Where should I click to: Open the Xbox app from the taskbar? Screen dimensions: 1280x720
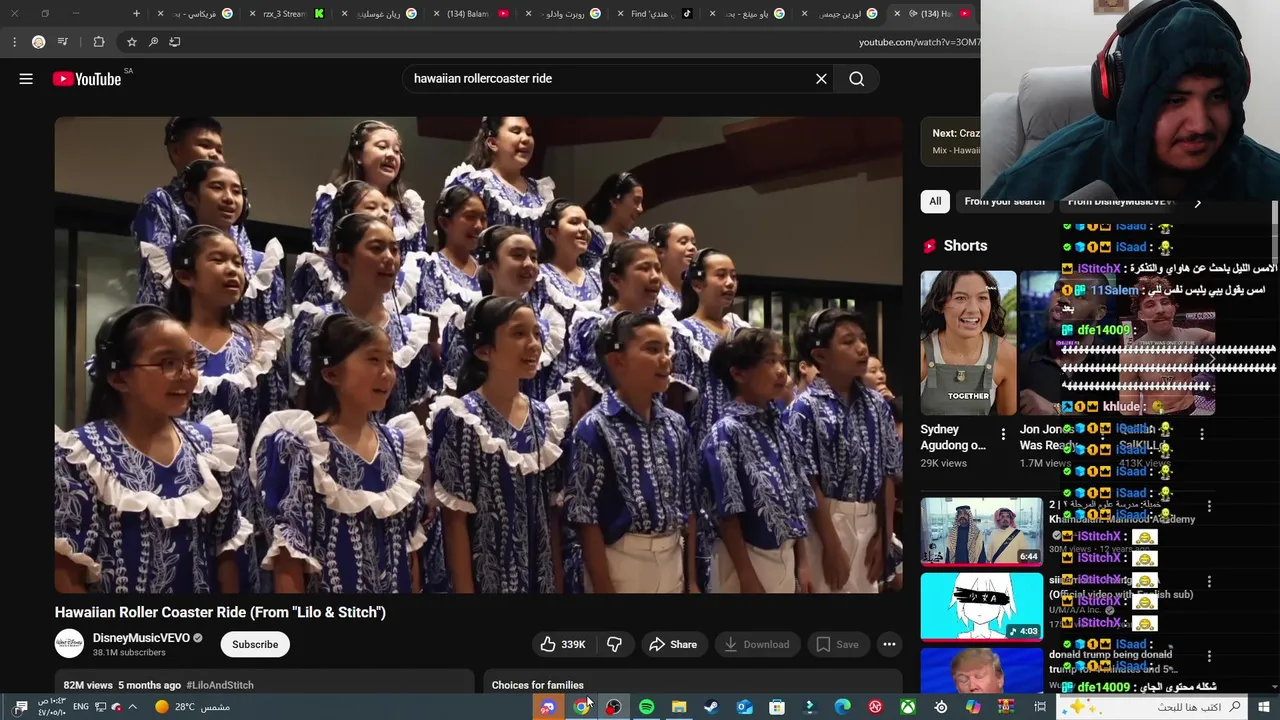(908, 707)
